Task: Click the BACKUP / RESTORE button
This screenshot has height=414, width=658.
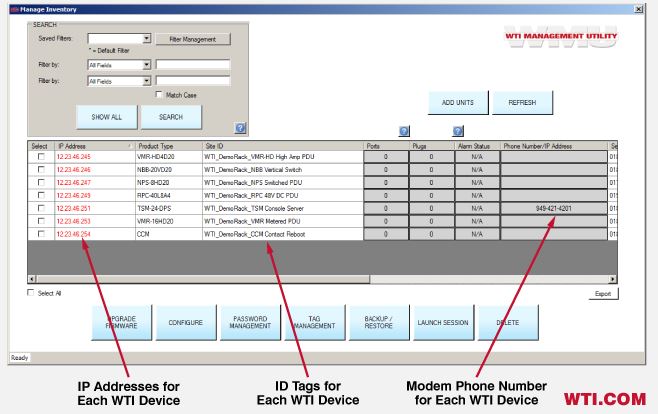Action: (379, 322)
